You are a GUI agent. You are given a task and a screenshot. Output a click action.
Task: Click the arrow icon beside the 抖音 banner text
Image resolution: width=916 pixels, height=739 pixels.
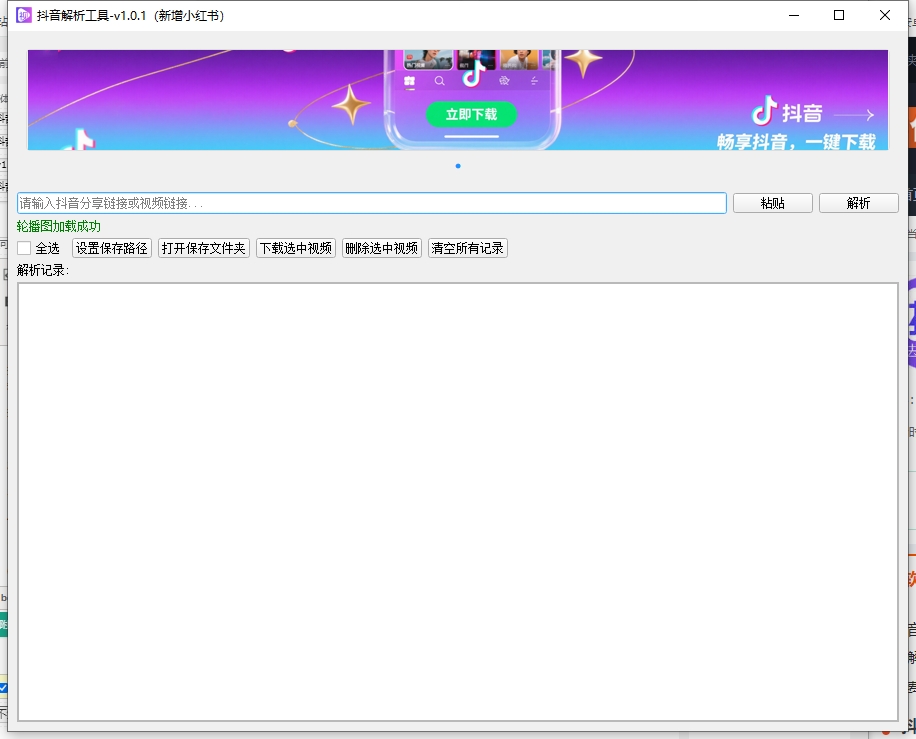click(854, 114)
